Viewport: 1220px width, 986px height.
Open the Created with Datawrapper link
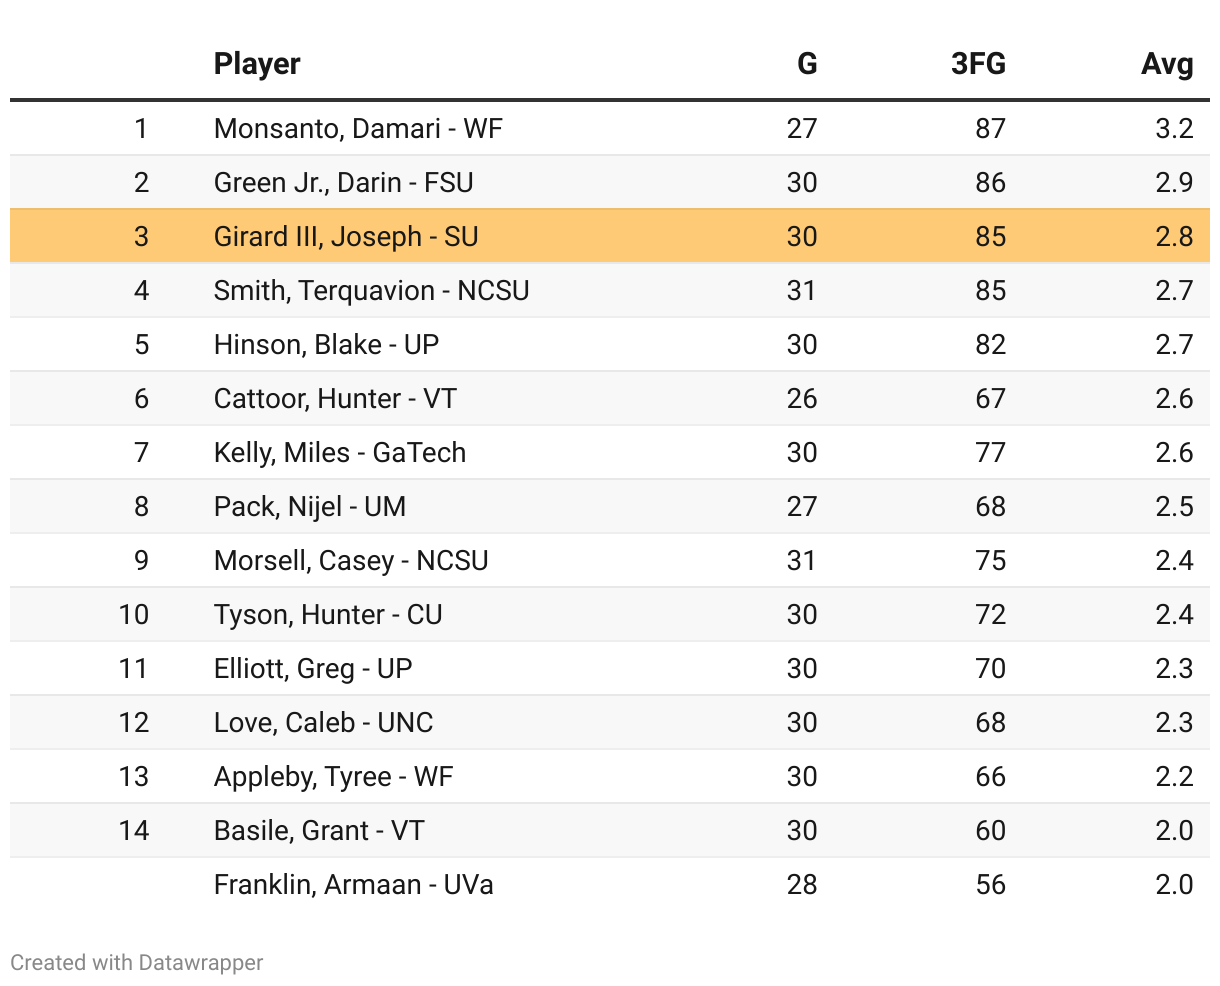click(137, 962)
